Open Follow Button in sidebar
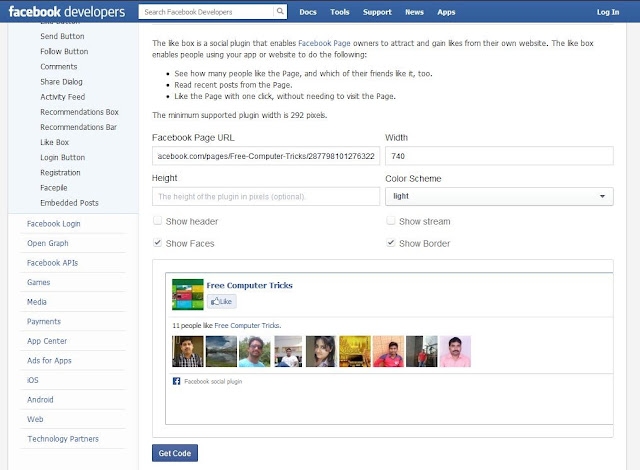This screenshot has height=470, width=640. tap(64, 51)
